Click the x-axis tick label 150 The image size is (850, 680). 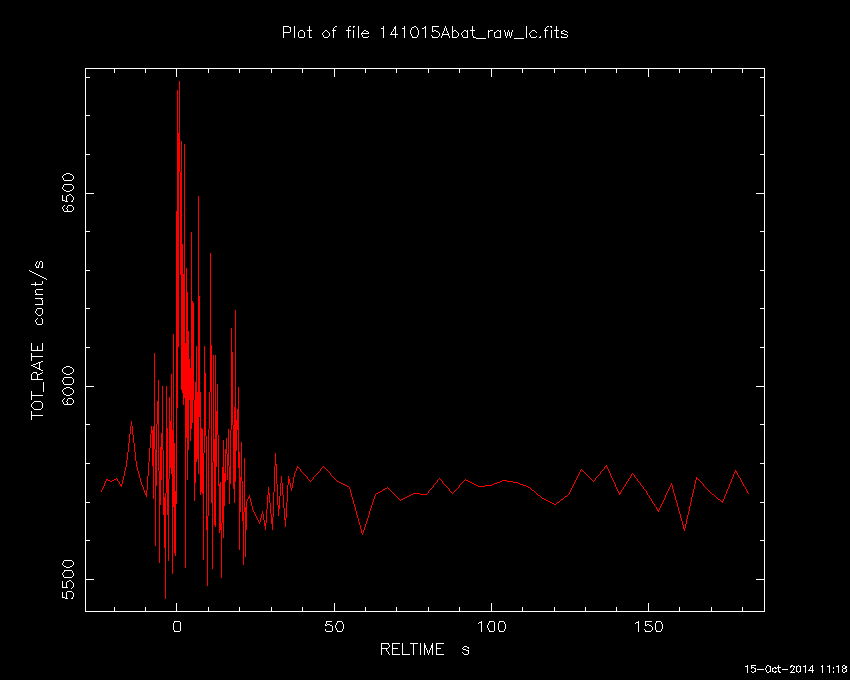click(x=649, y=627)
